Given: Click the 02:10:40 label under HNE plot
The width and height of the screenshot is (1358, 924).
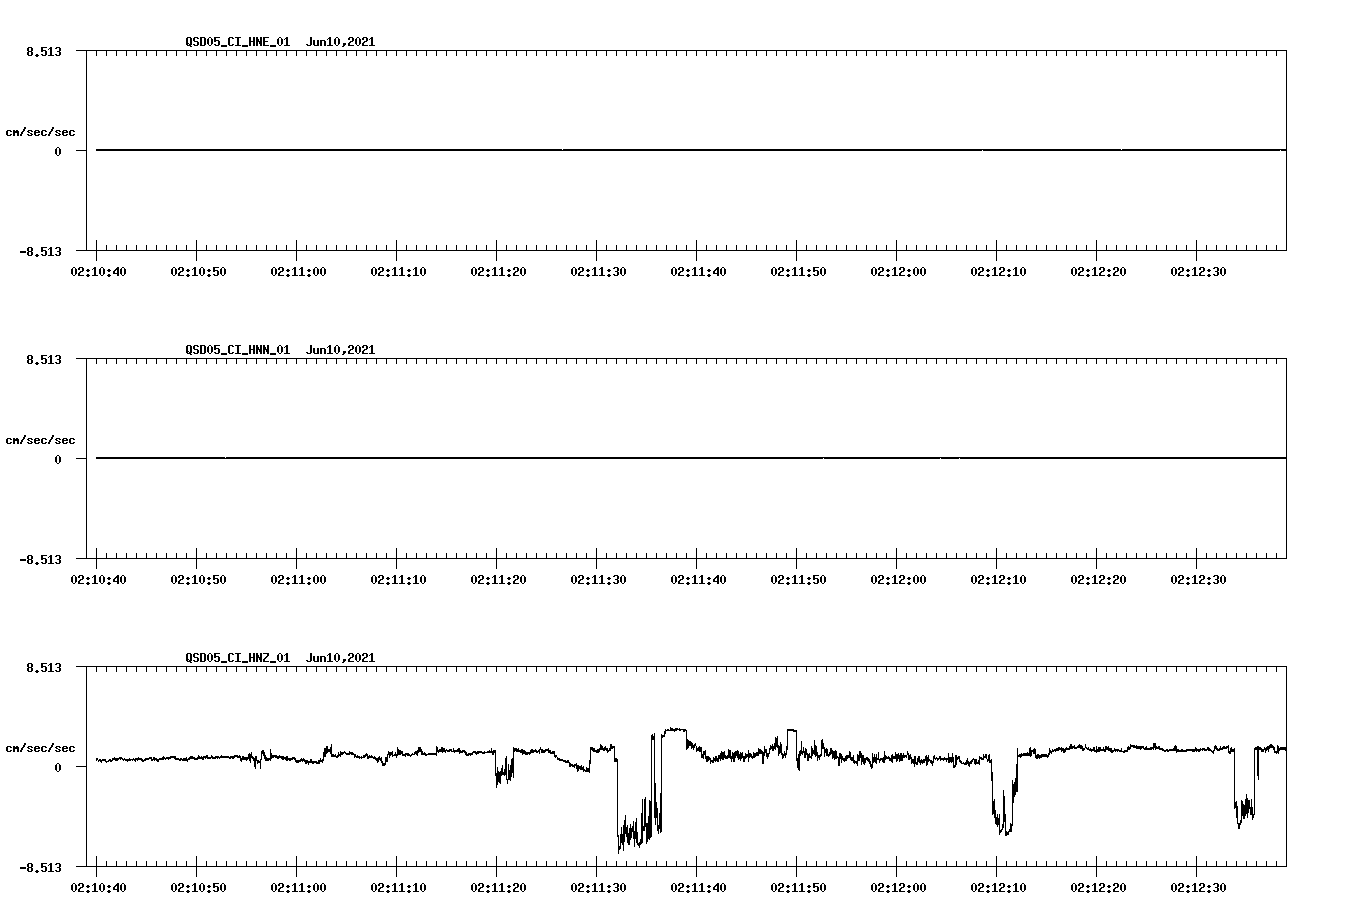Looking at the screenshot, I should 98,272.
